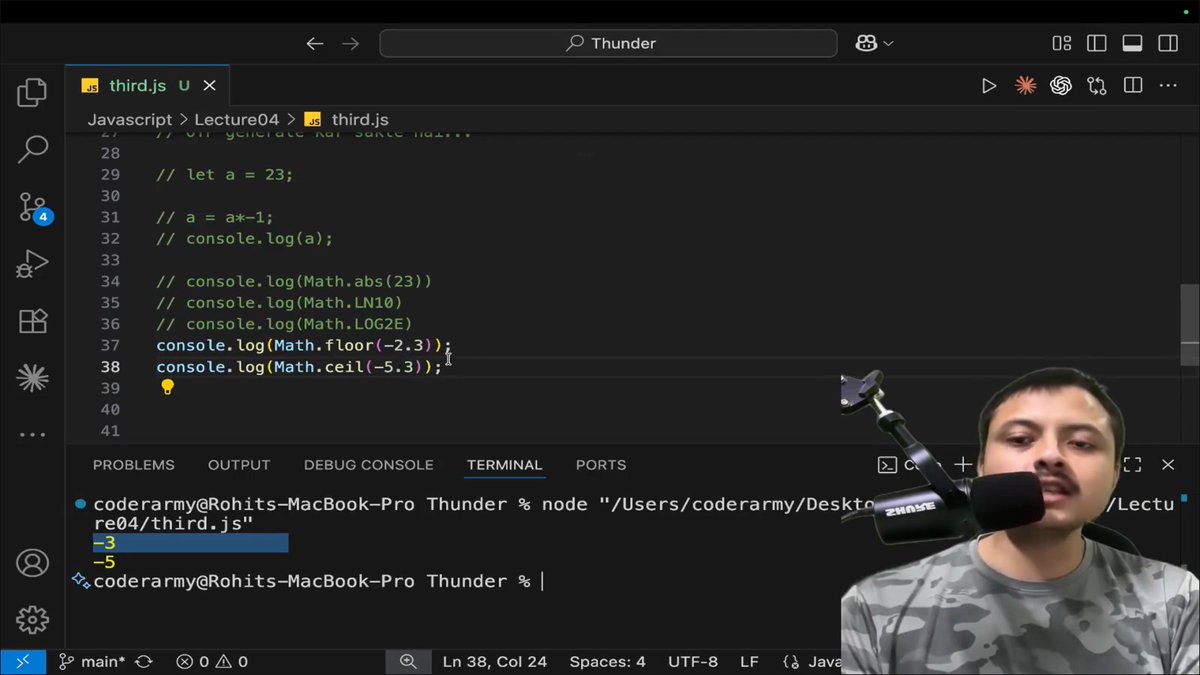Screen dimensions: 1200x675
Task: Click Spaces: 4 indentation setting
Action: (x=607, y=662)
